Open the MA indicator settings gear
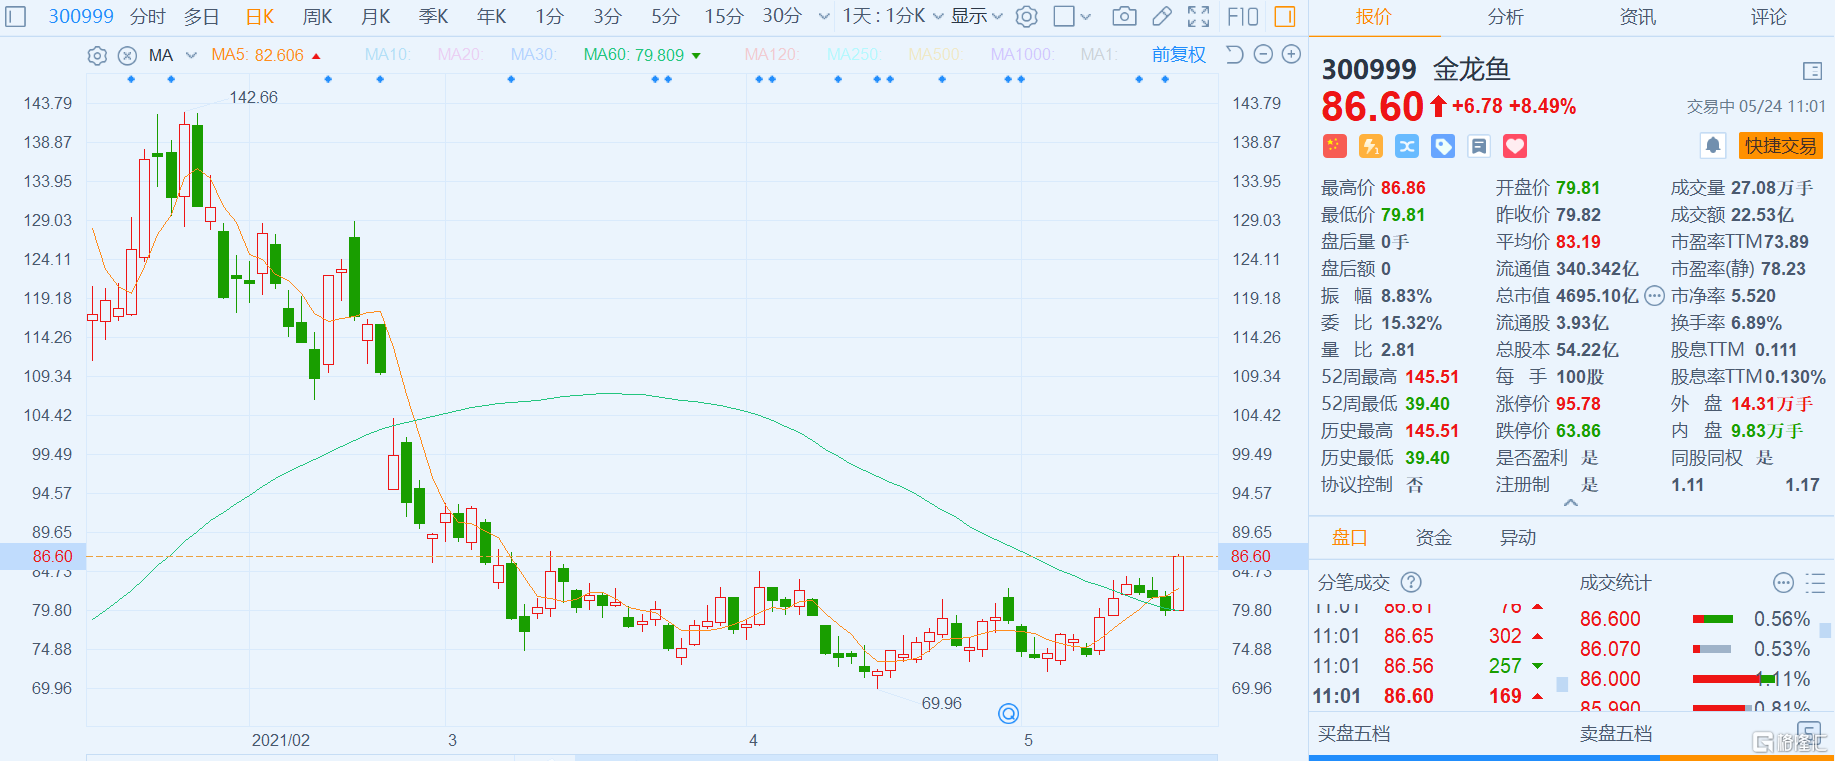Screen dimensions: 1835x761 [97, 55]
